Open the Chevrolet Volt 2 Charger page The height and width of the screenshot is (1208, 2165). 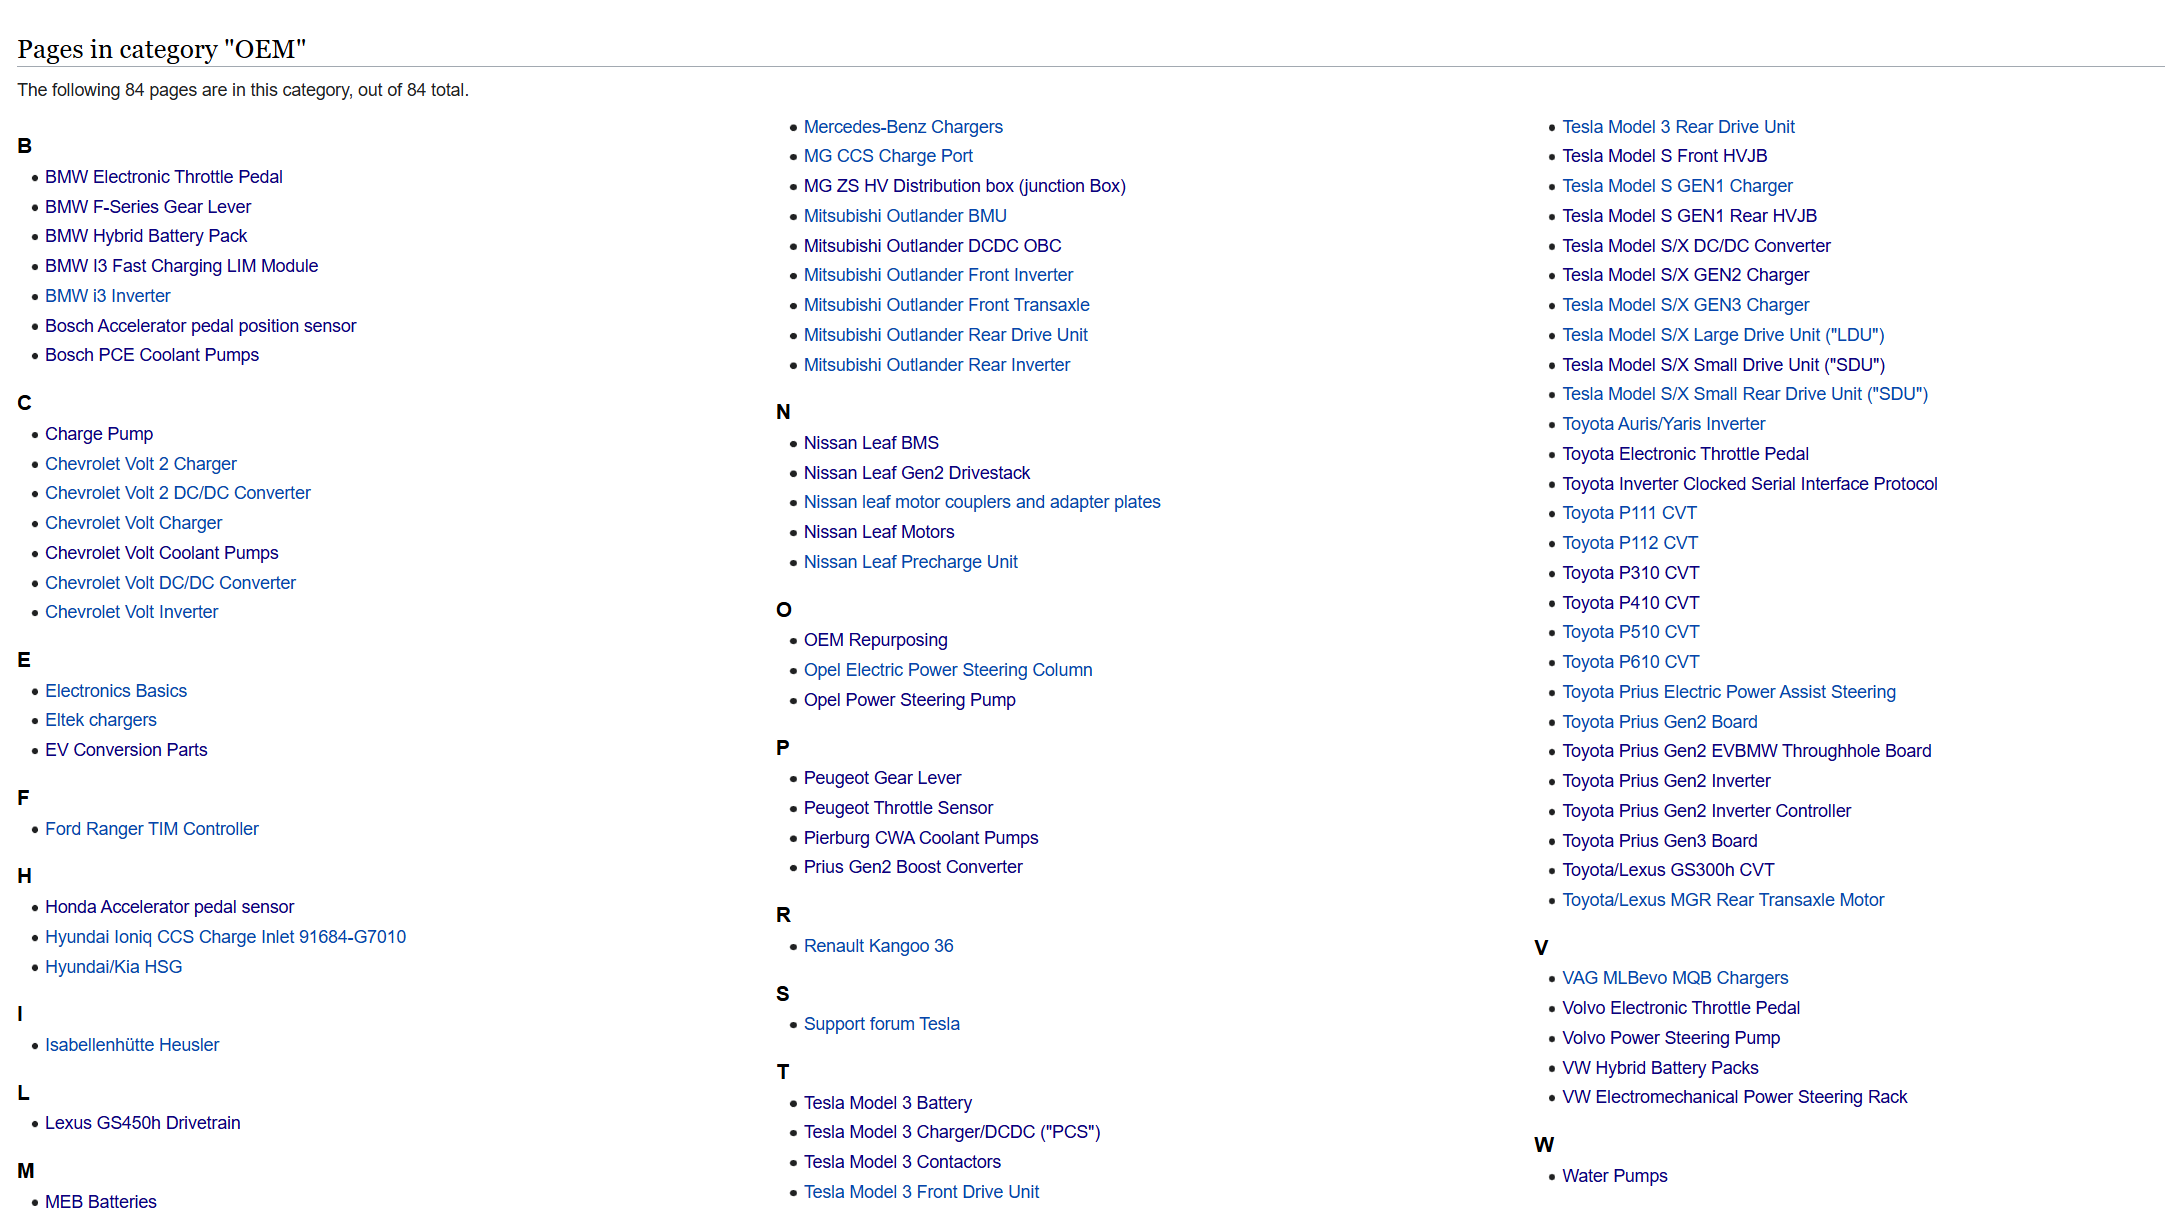pyautogui.click(x=140, y=464)
